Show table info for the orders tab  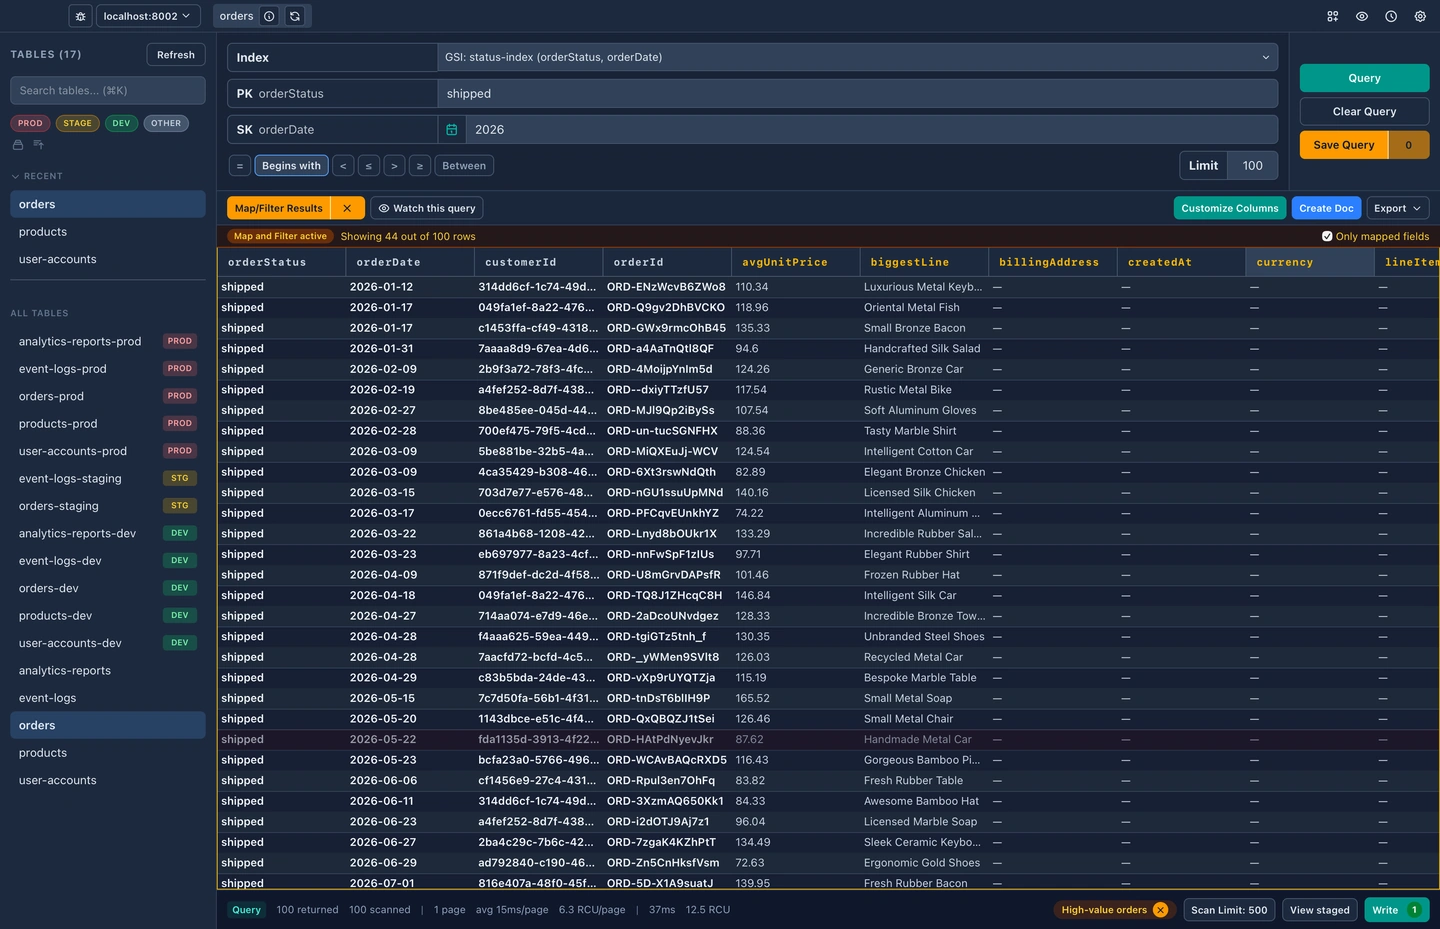click(270, 16)
